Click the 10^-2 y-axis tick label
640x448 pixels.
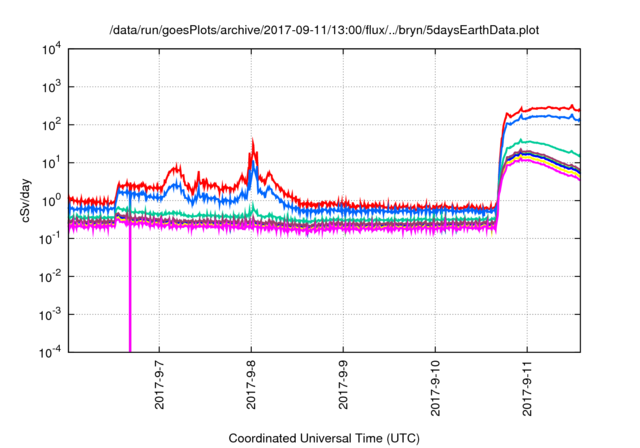click(51, 277)
